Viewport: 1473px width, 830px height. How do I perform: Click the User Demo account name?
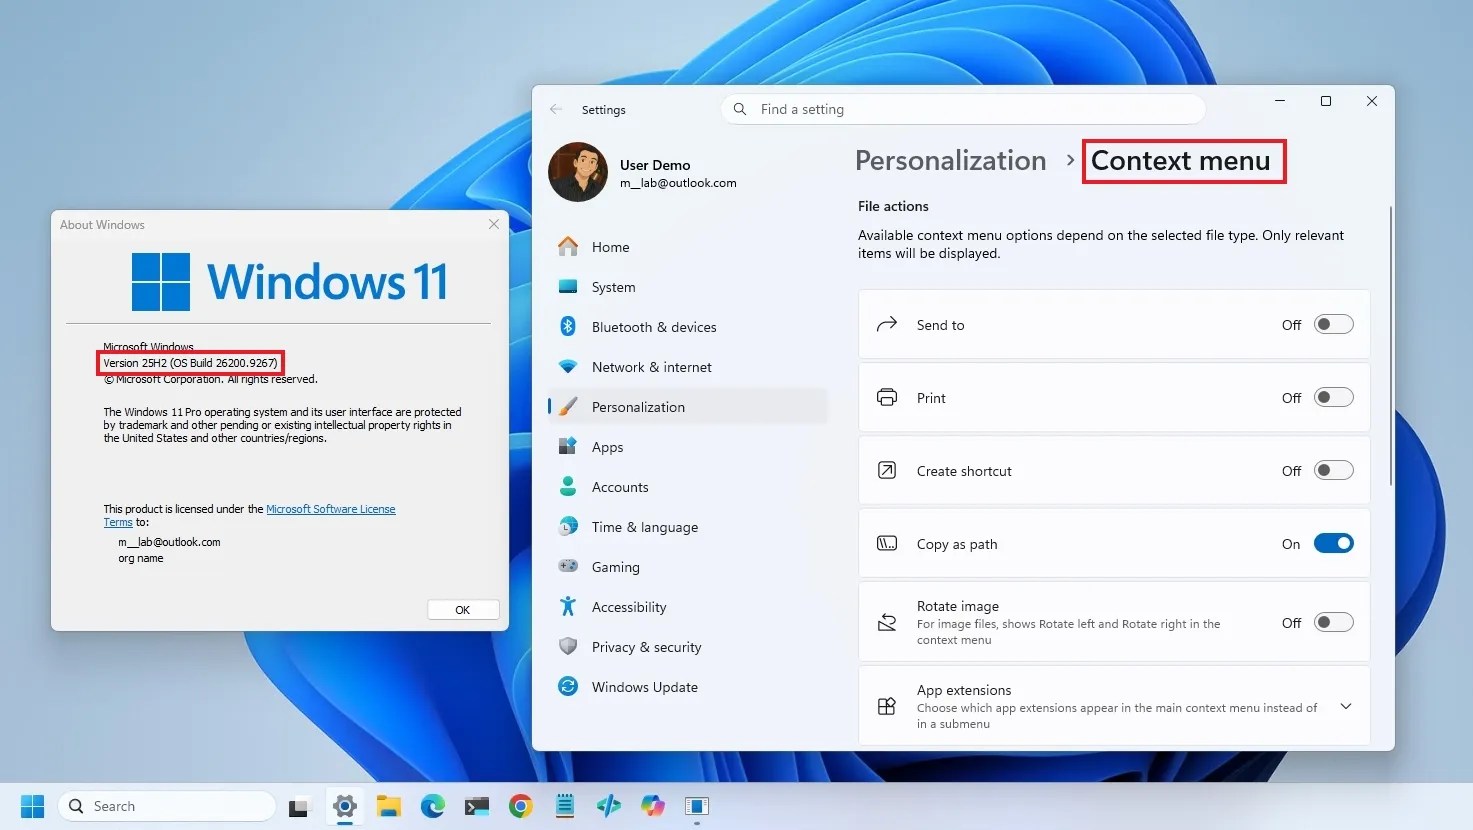pos(655,165)
